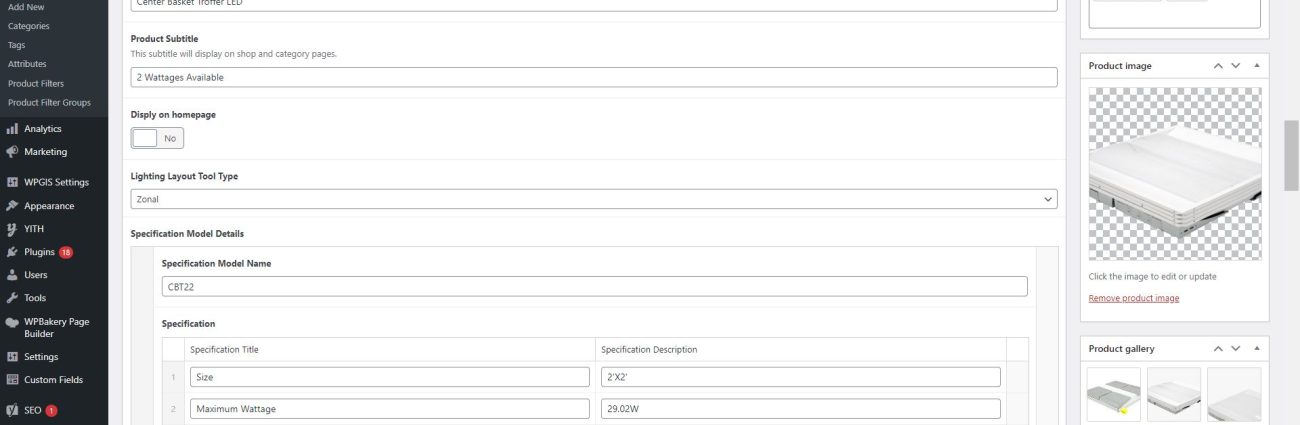Viewport: 1300px width, 425px height.
Task: Click the Plugins plug icon
Action: coord(12,252)
